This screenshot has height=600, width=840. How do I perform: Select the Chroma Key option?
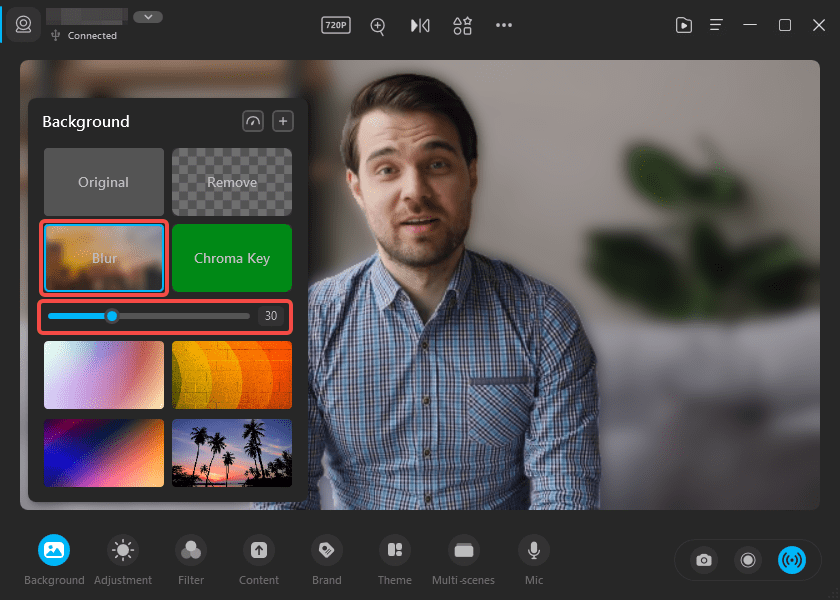(232, 258)
